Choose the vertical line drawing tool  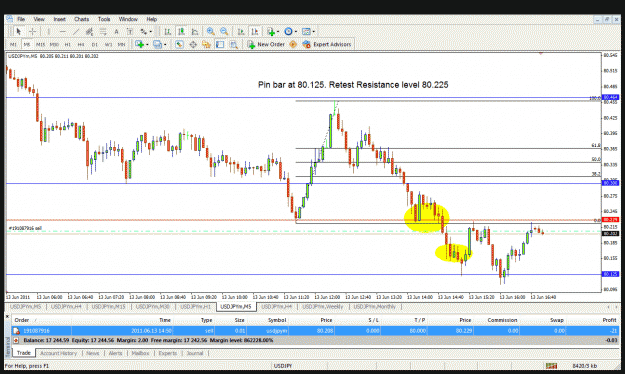pyautogui.click(x=49, y=31)
